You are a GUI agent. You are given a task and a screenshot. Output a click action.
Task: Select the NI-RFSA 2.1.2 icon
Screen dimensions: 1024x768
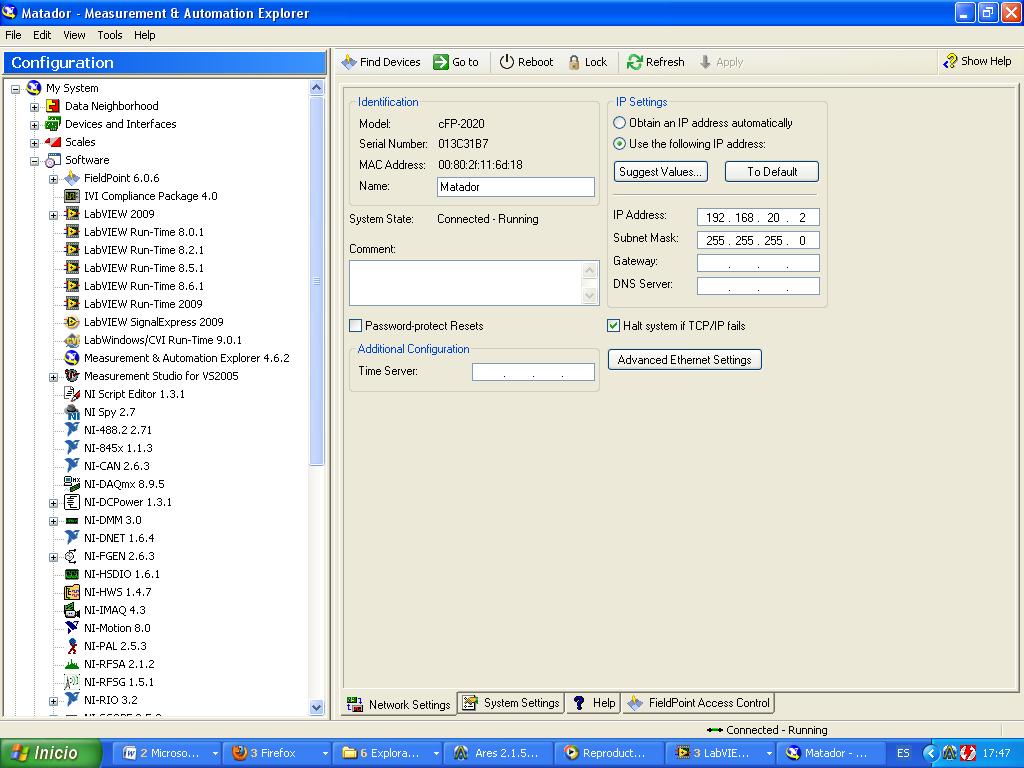pos(72,664)
